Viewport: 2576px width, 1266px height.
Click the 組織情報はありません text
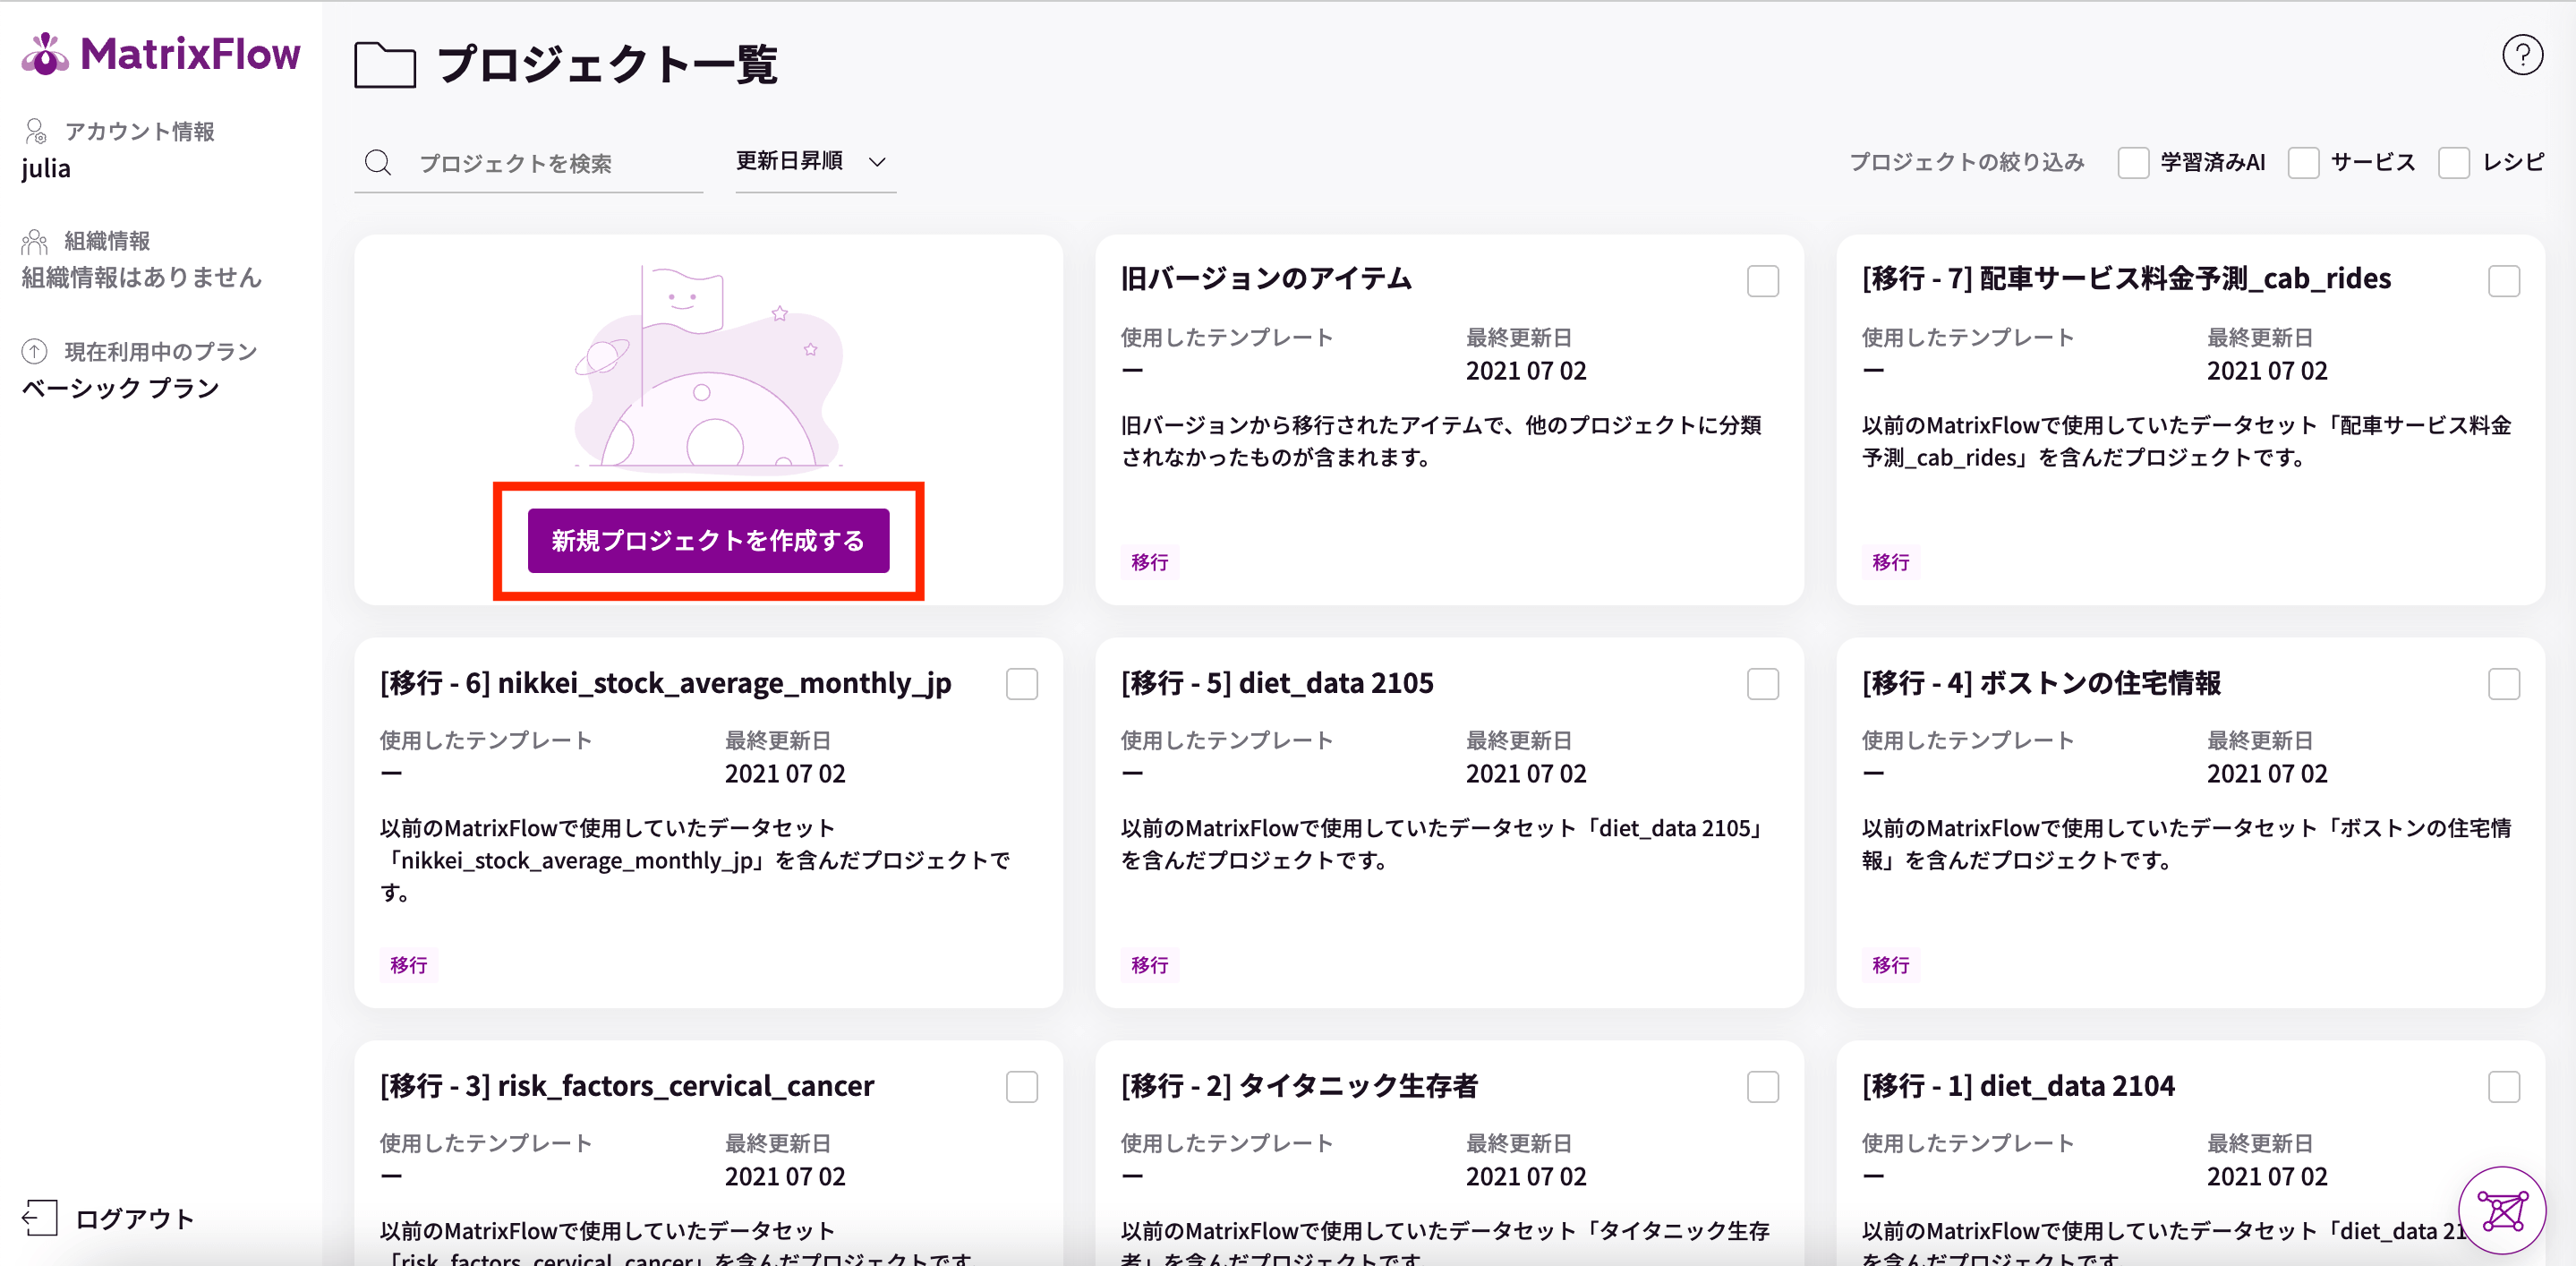(x=142, y=278)
